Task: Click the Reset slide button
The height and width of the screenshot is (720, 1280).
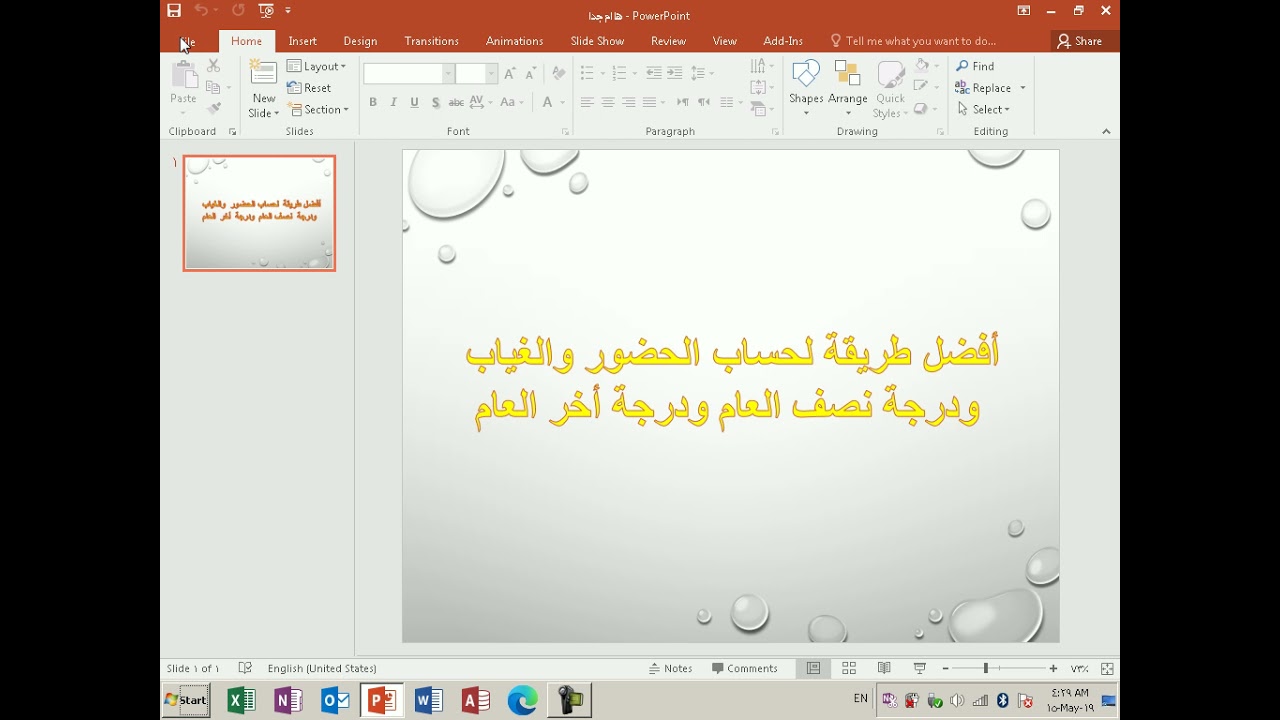Action: tap(309, 88)
